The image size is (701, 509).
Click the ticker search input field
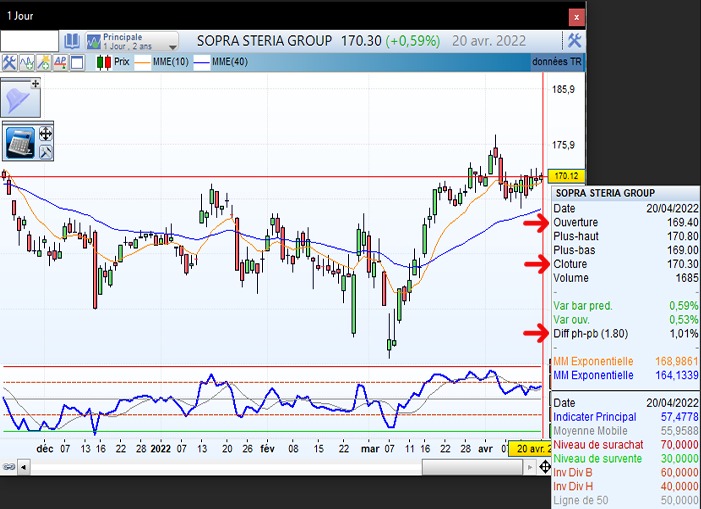30,41
